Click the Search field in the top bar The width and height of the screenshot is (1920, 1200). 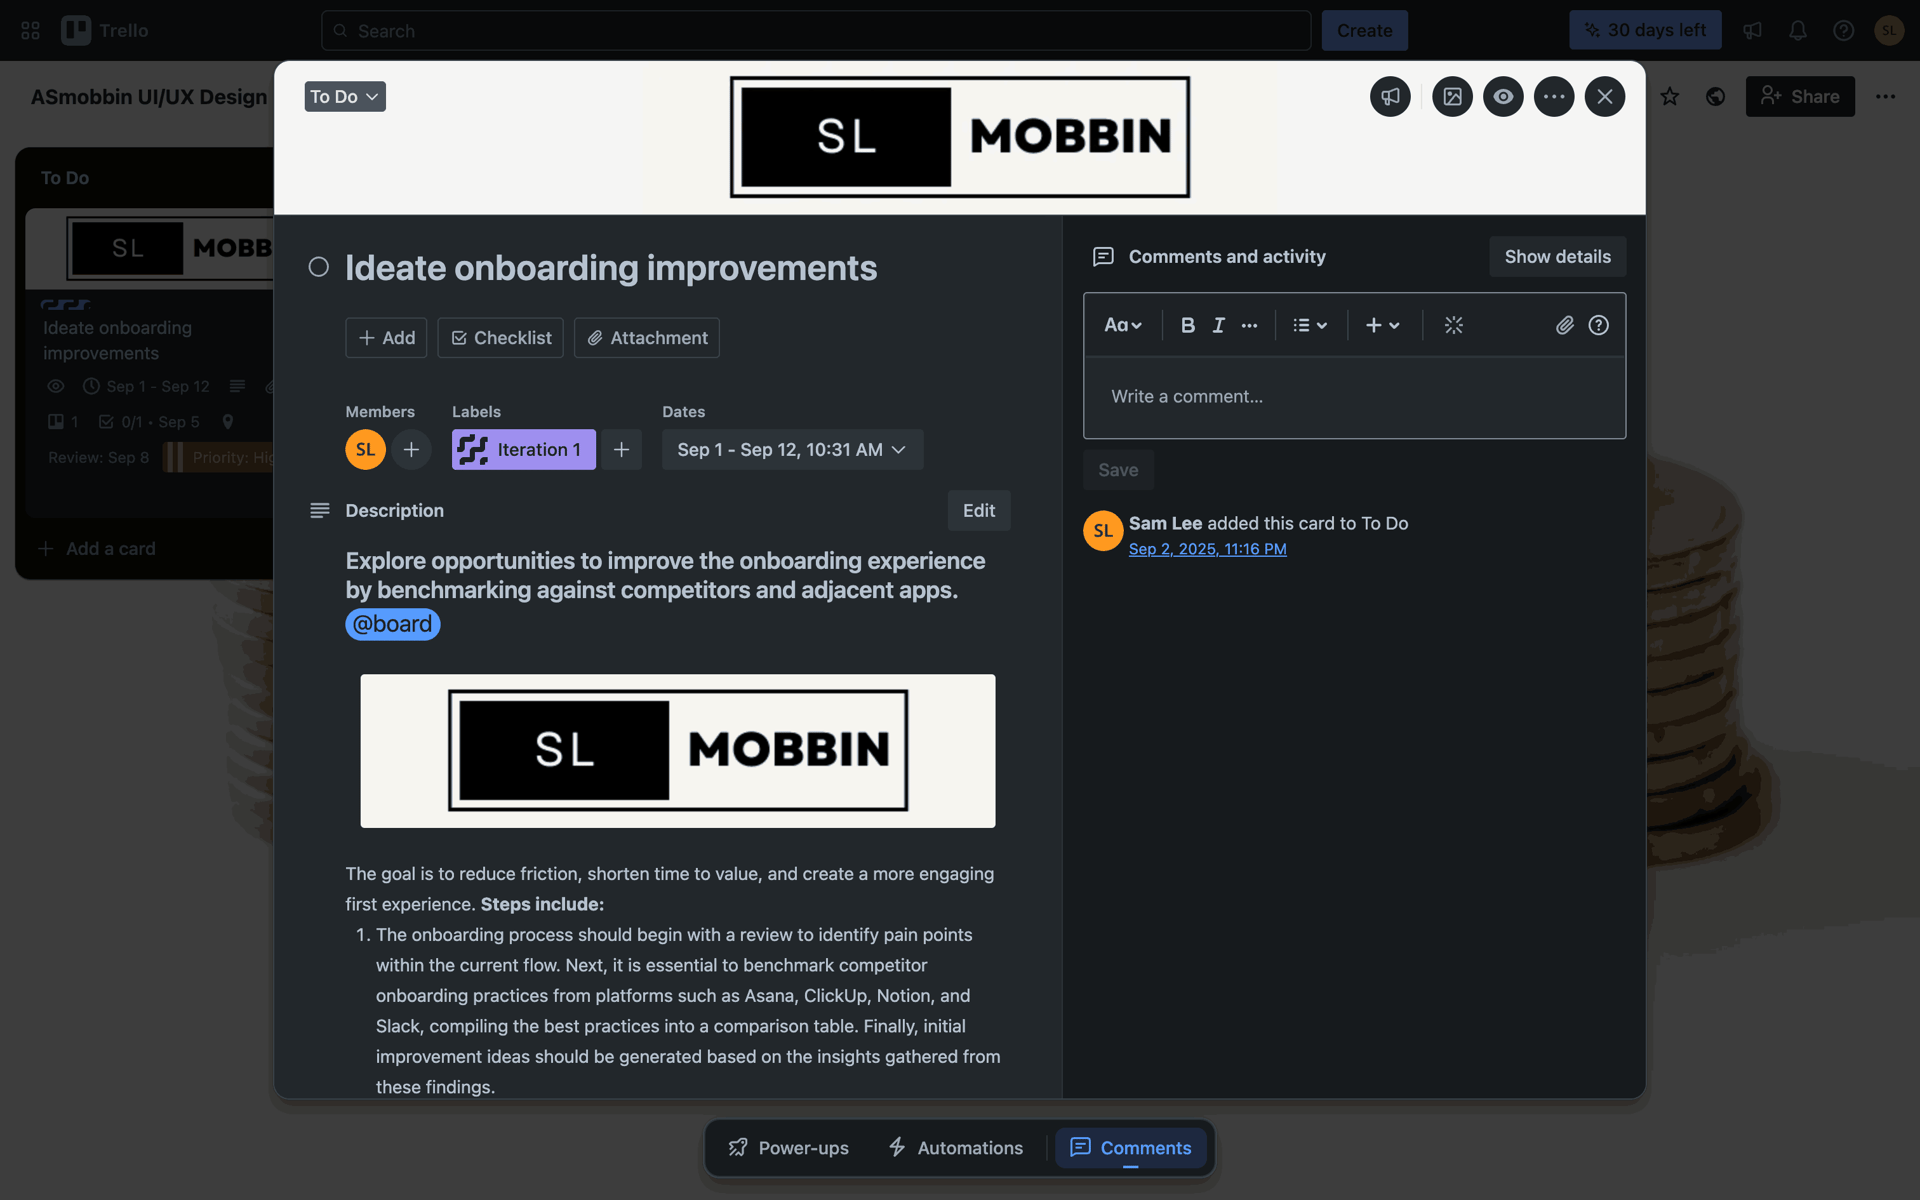tap(816, 31)
